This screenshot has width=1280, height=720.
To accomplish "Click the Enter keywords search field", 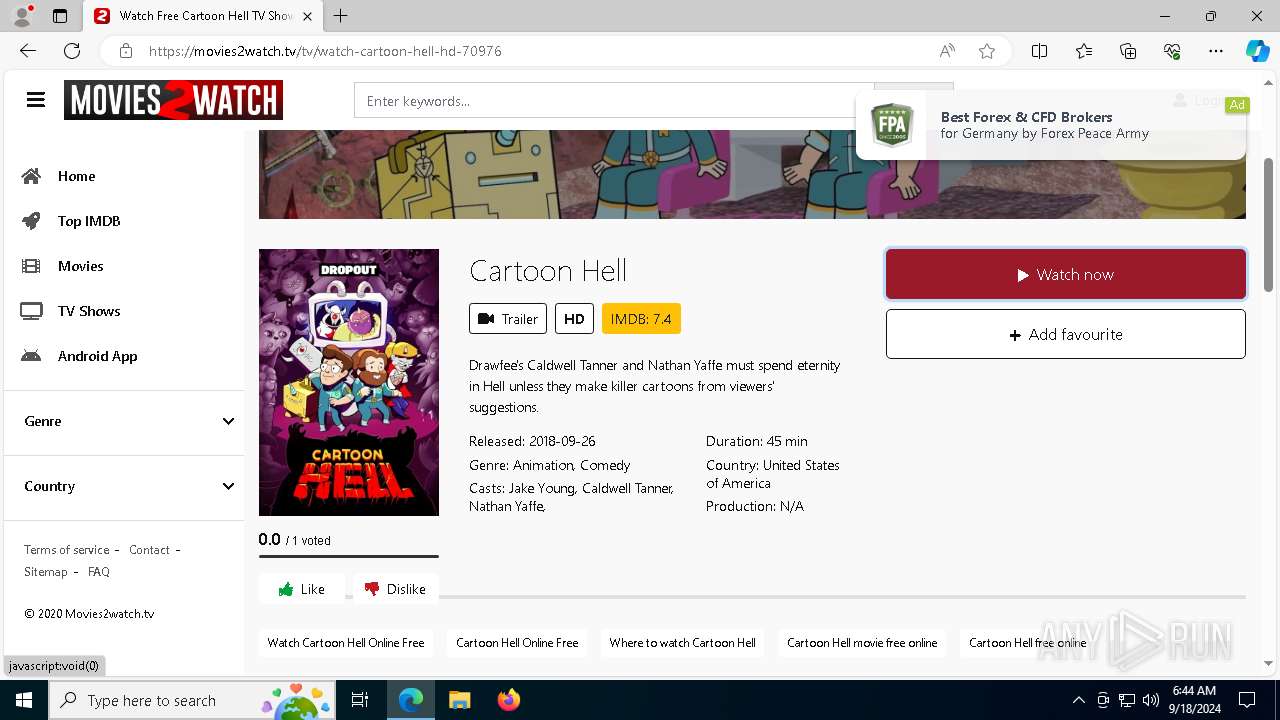I will (x=614, y=101).
